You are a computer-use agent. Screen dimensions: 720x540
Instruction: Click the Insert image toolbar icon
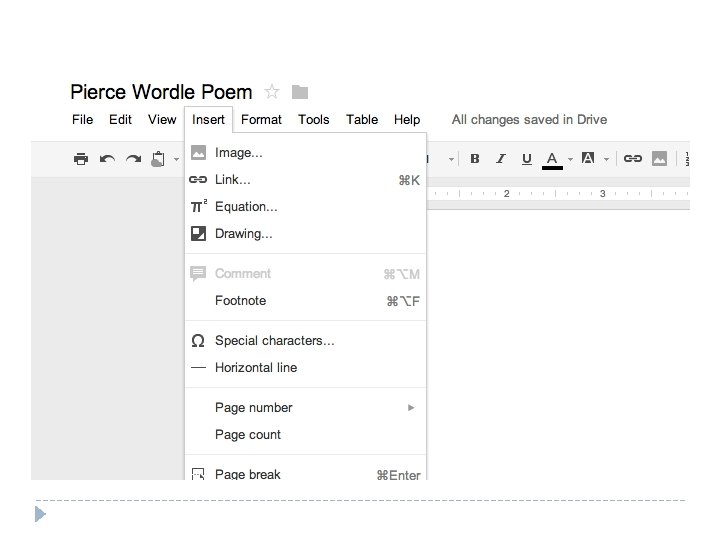click(x=659, y=159)
